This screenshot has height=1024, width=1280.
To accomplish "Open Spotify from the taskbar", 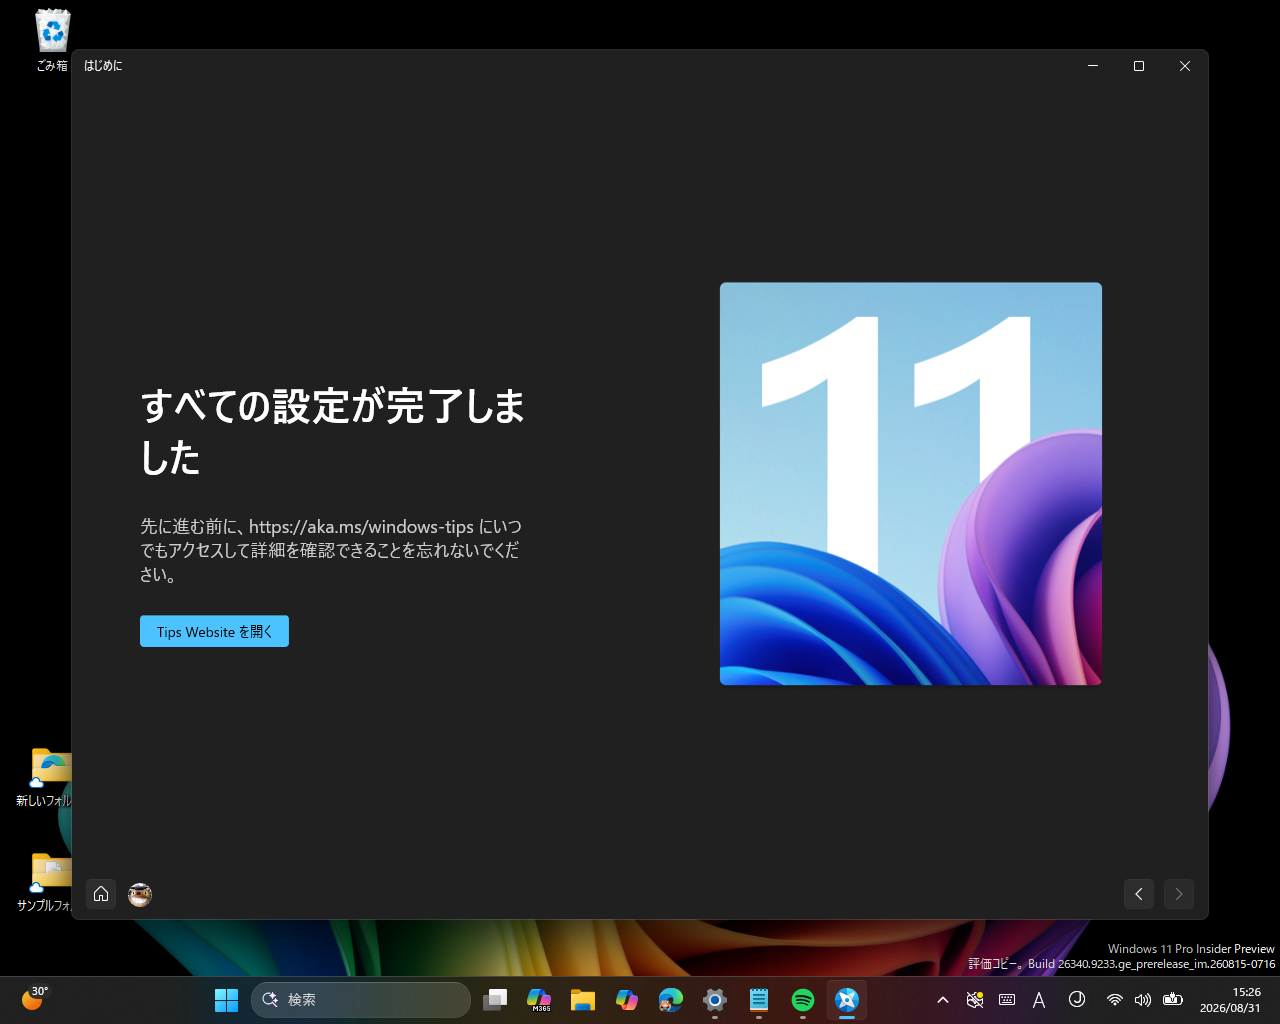I will [803, 1000].
